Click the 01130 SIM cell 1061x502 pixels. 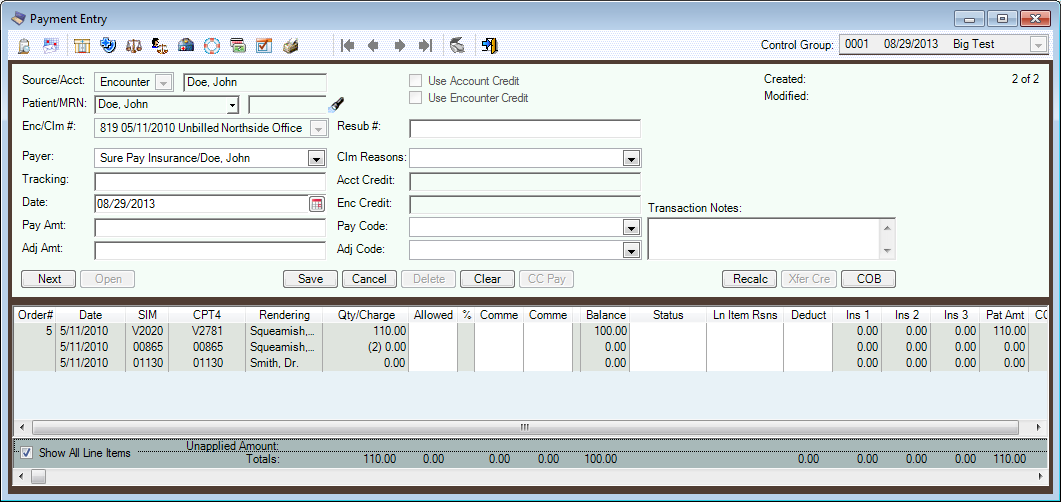(148, 363)
